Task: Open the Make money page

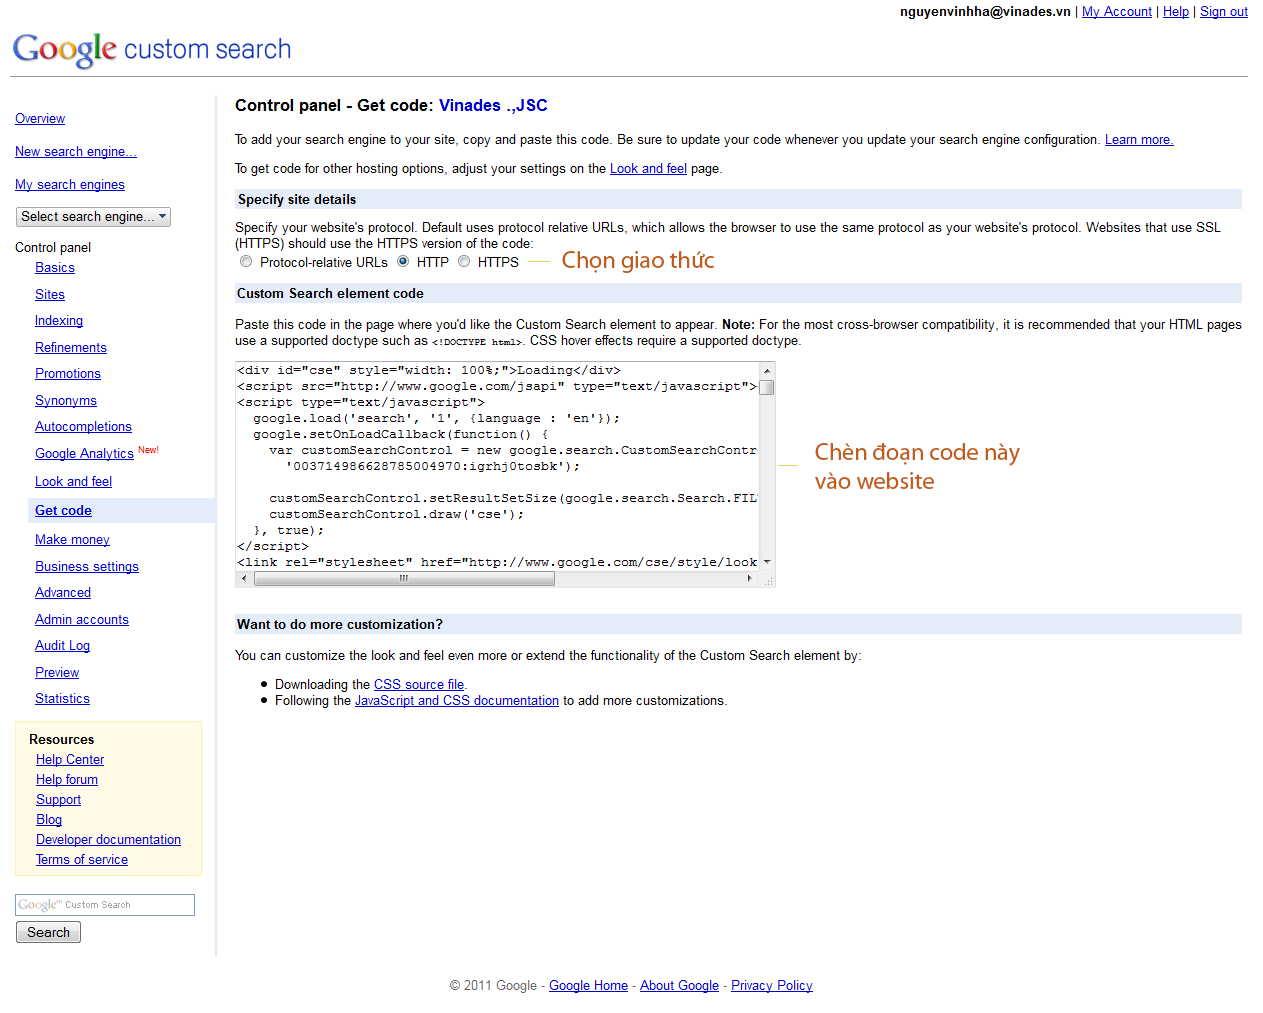Action: coord(72,540)
